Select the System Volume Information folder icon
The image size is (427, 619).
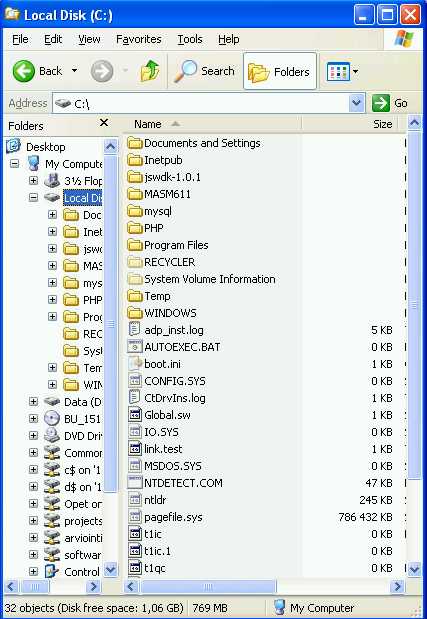tap(135, 279)
